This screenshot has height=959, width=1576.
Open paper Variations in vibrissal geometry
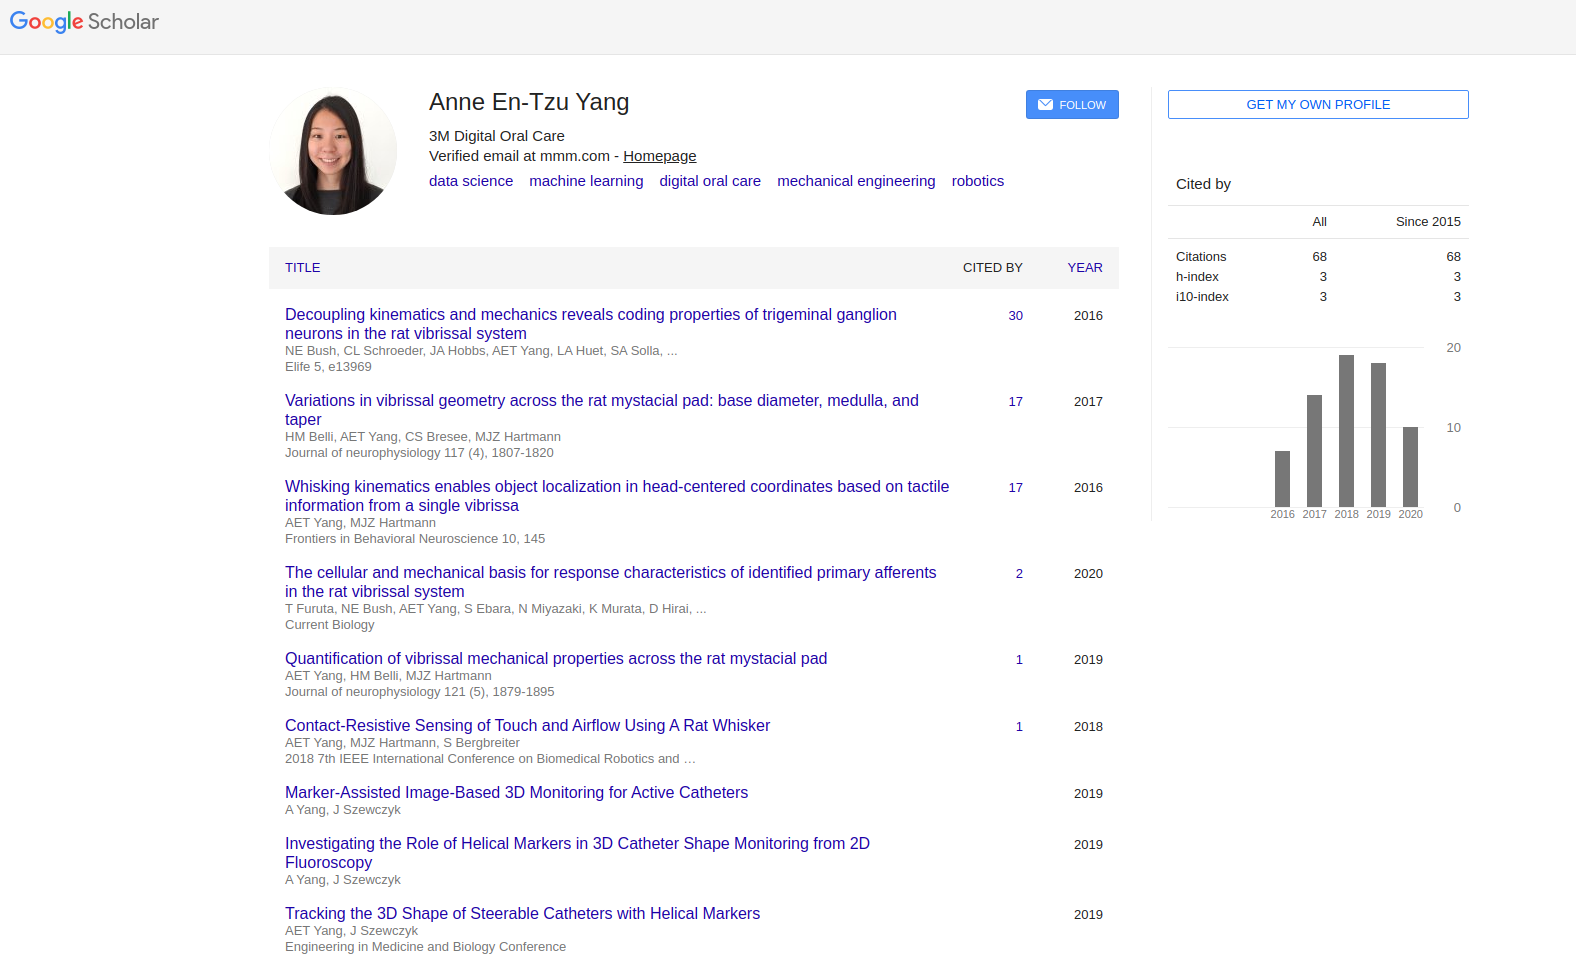[x=602, y=410]
